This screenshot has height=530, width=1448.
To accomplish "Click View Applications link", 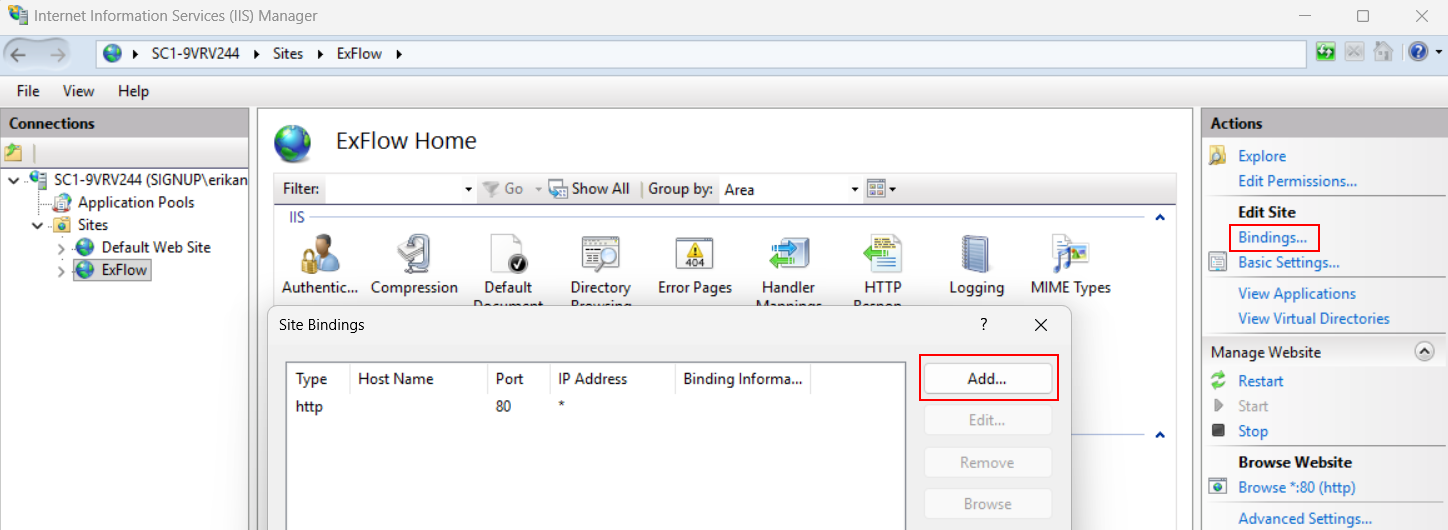I will click(1296, 293).
